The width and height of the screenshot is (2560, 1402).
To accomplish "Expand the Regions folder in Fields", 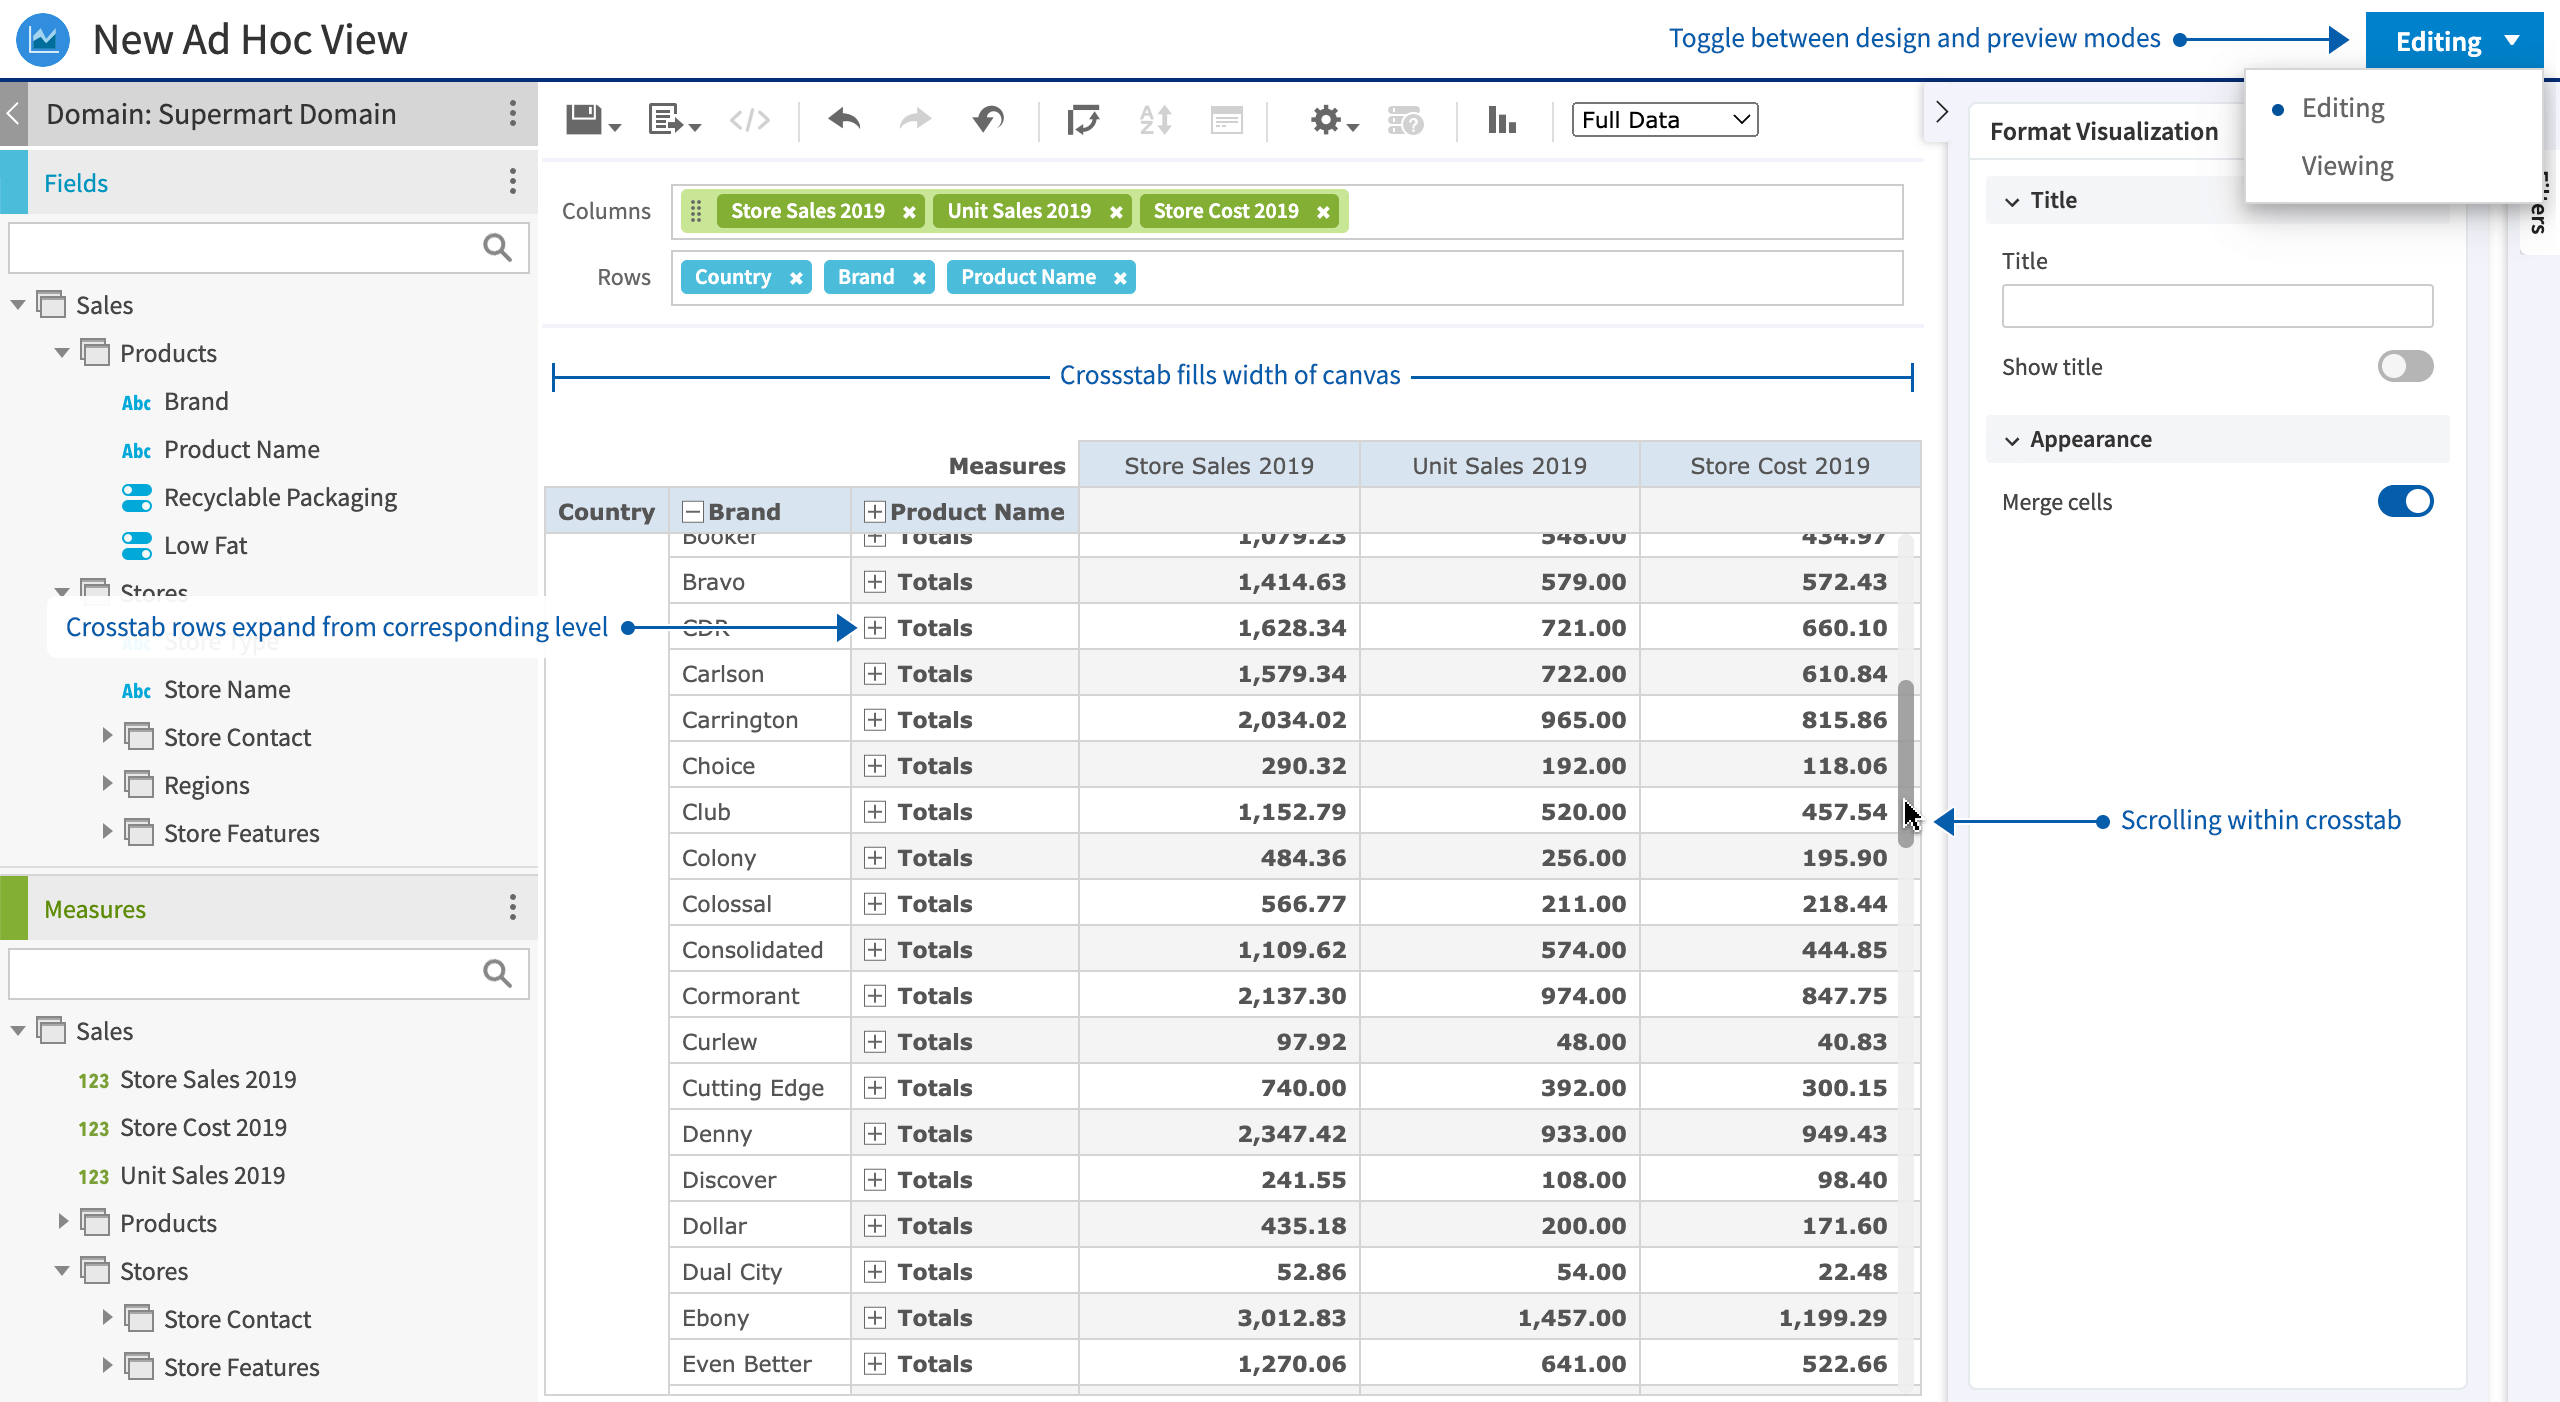I will tap(107, 784).
